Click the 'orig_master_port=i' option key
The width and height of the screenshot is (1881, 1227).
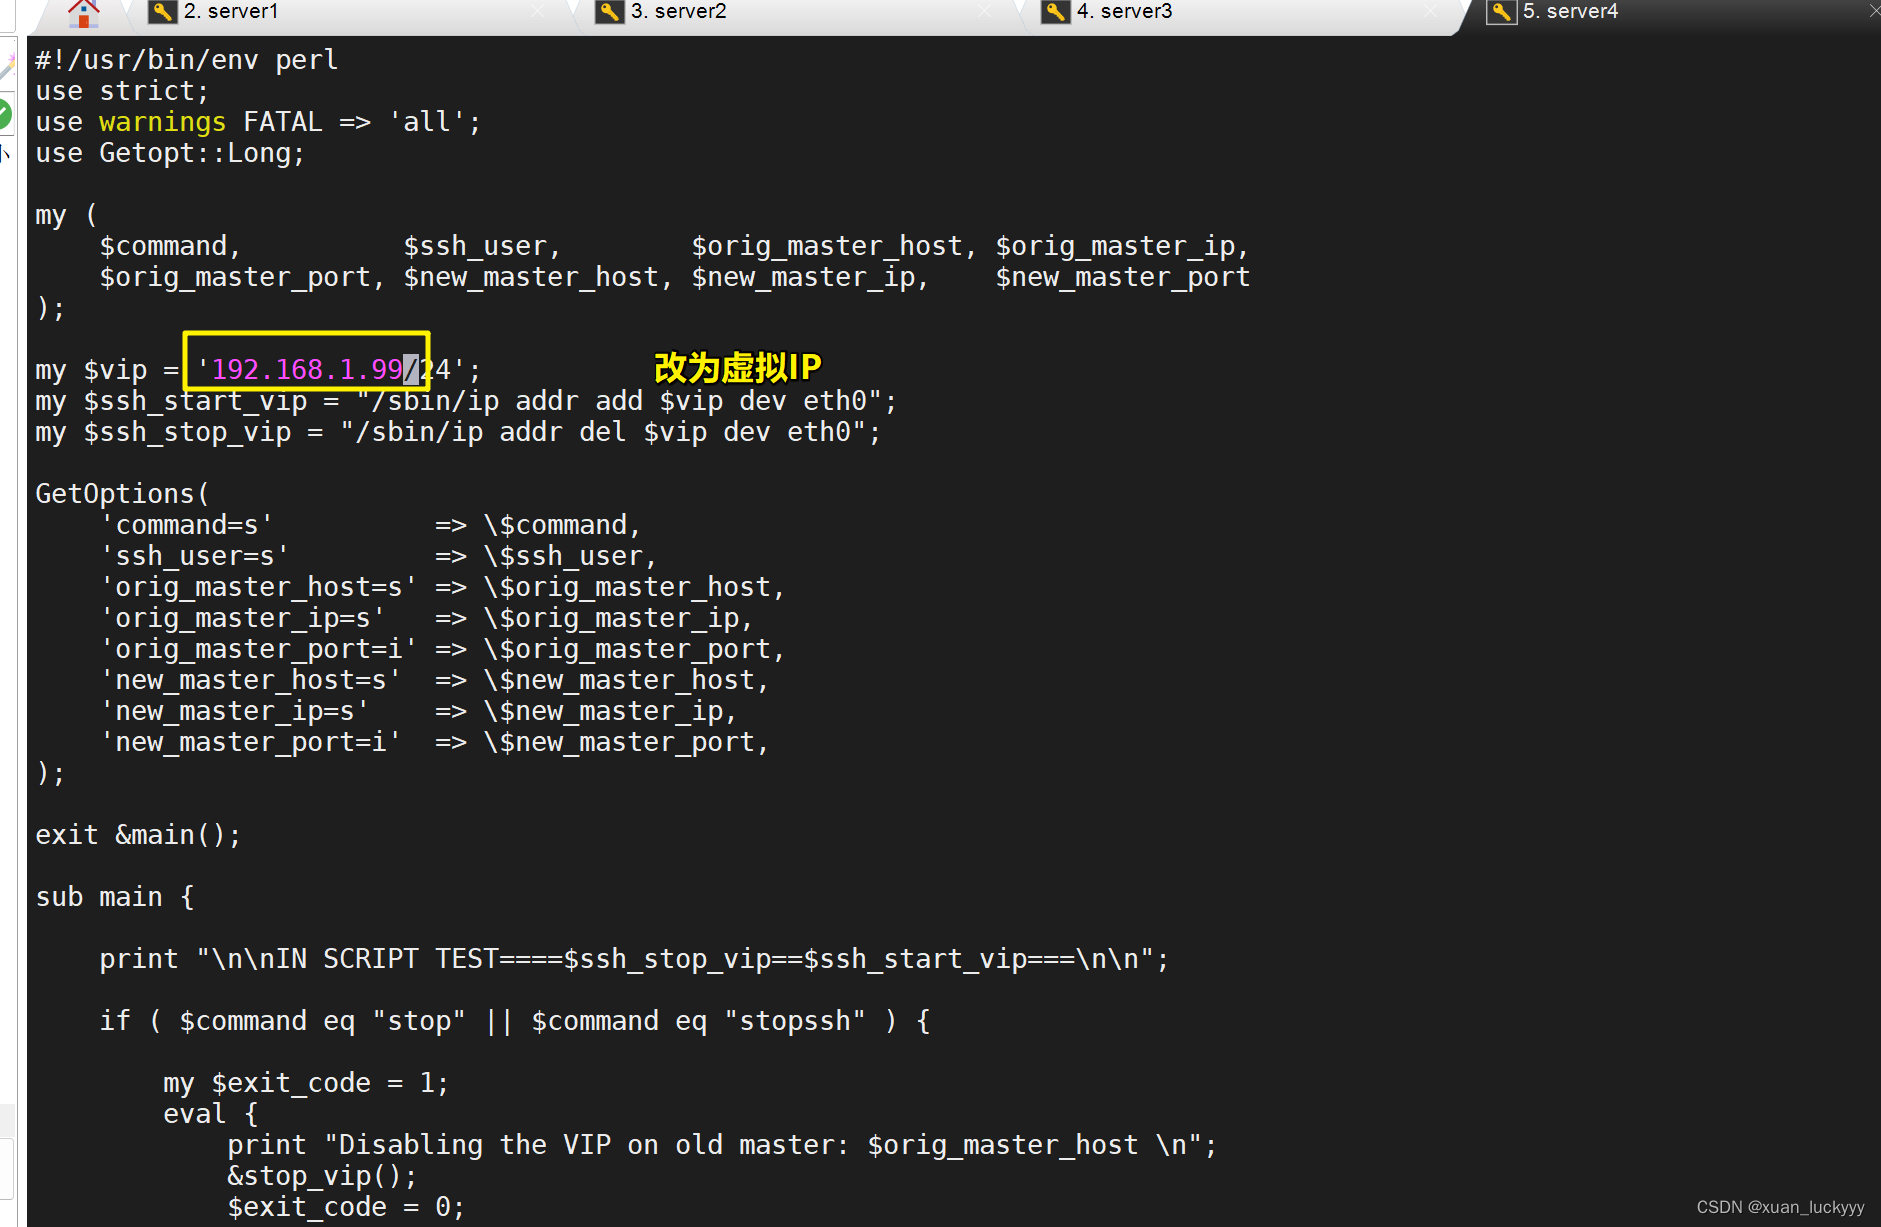pyautogui.click(x=259, y=649)
